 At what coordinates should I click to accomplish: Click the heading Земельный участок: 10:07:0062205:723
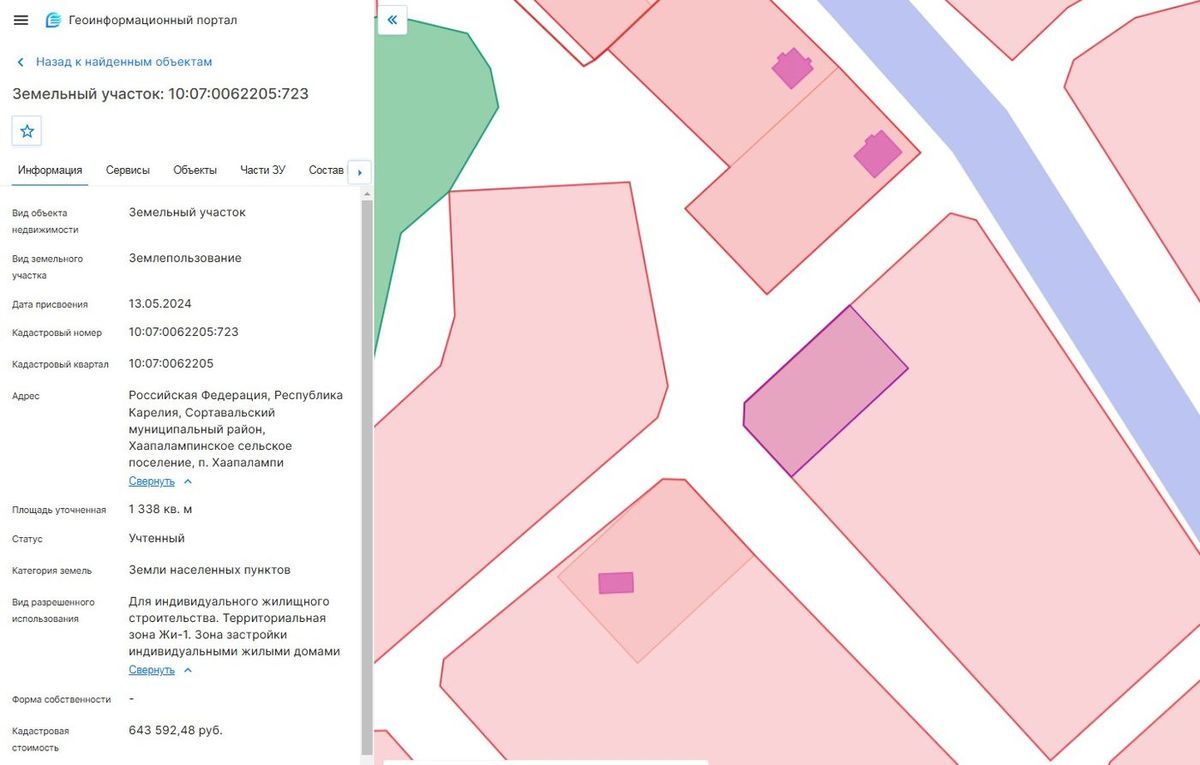[160, 94]
